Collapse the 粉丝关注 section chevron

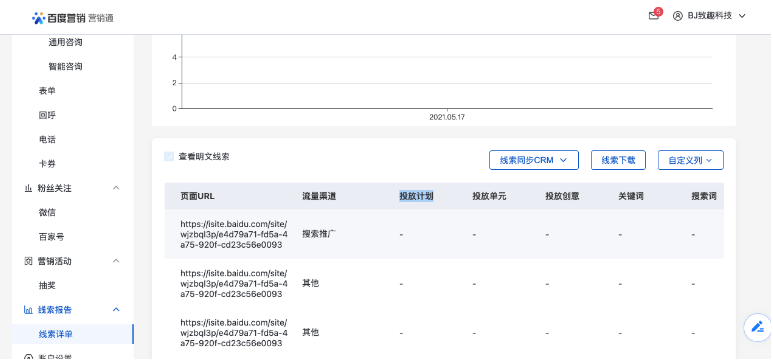click(116, 188)
